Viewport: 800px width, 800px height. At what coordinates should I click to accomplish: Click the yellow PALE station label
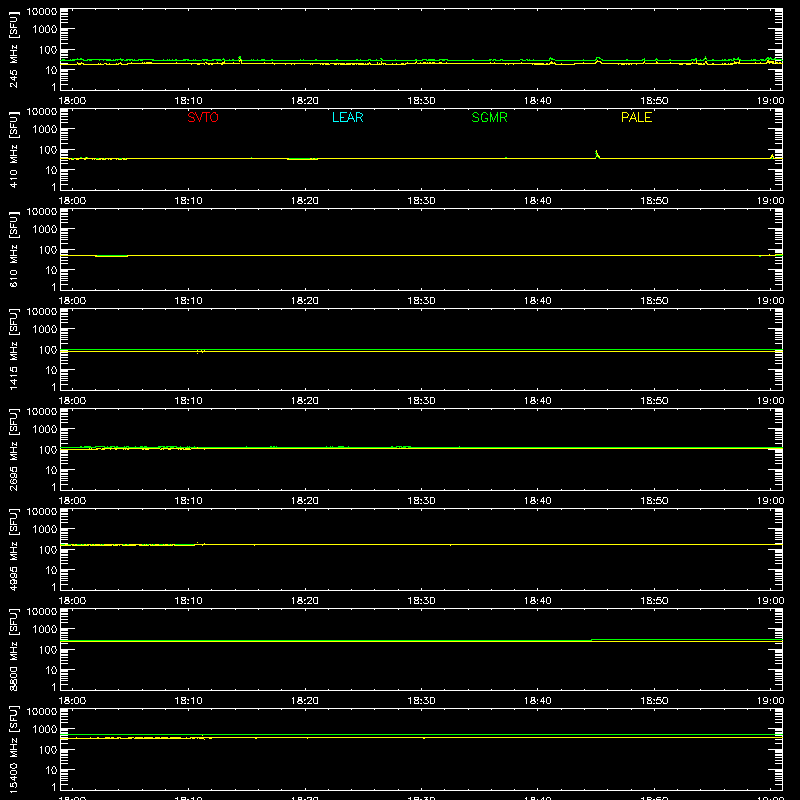pos(636,117)
